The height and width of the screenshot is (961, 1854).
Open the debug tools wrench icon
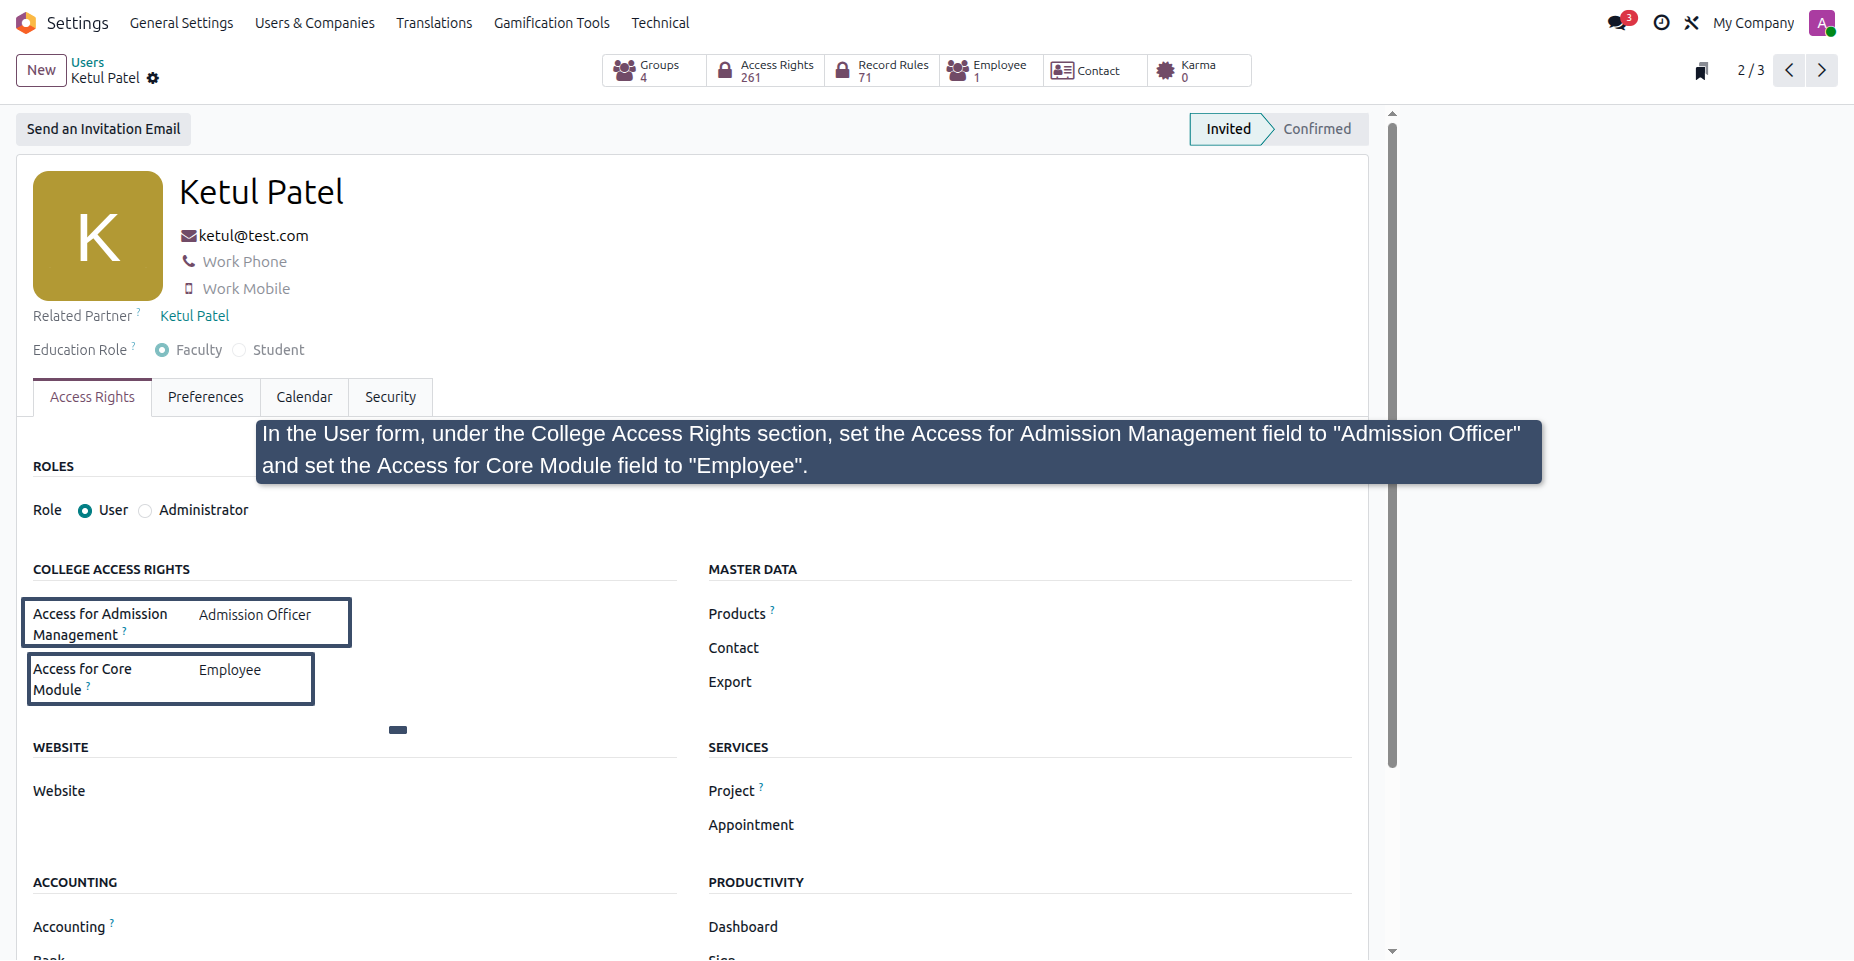coord(1691,23)
